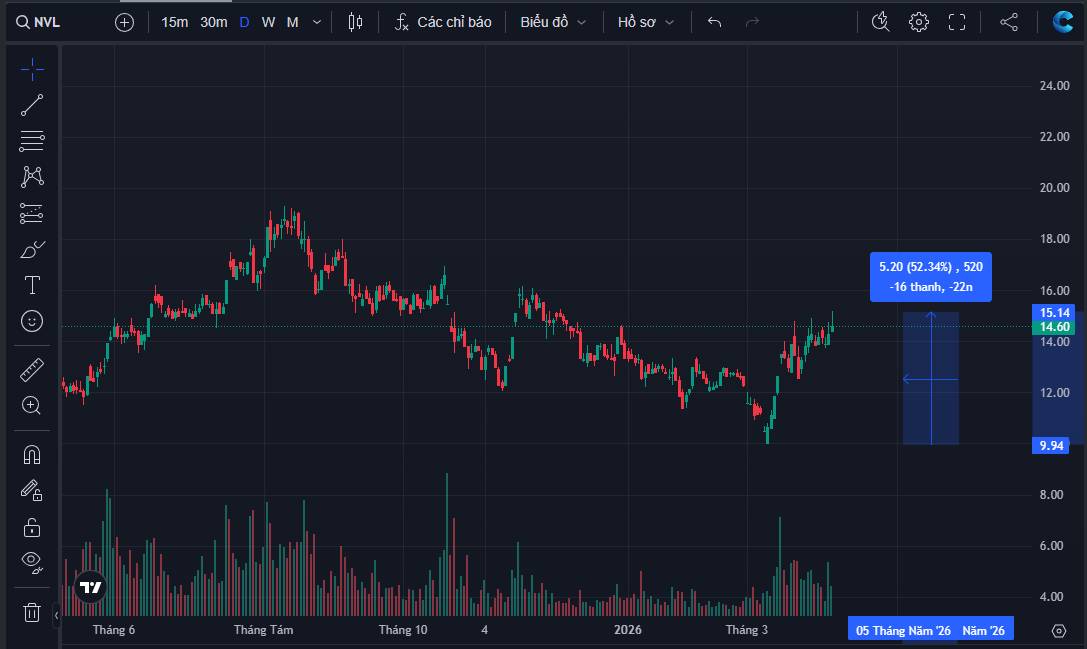Open chart settings gear icon

[918, 22]
